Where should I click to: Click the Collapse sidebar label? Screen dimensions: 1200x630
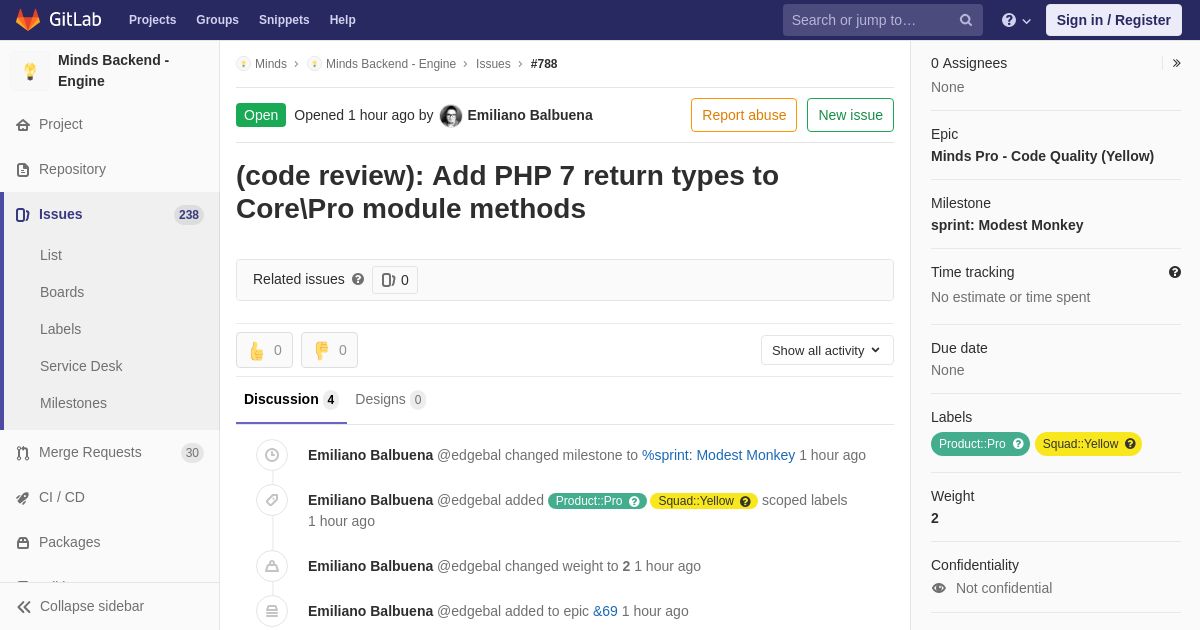[92, 606]
